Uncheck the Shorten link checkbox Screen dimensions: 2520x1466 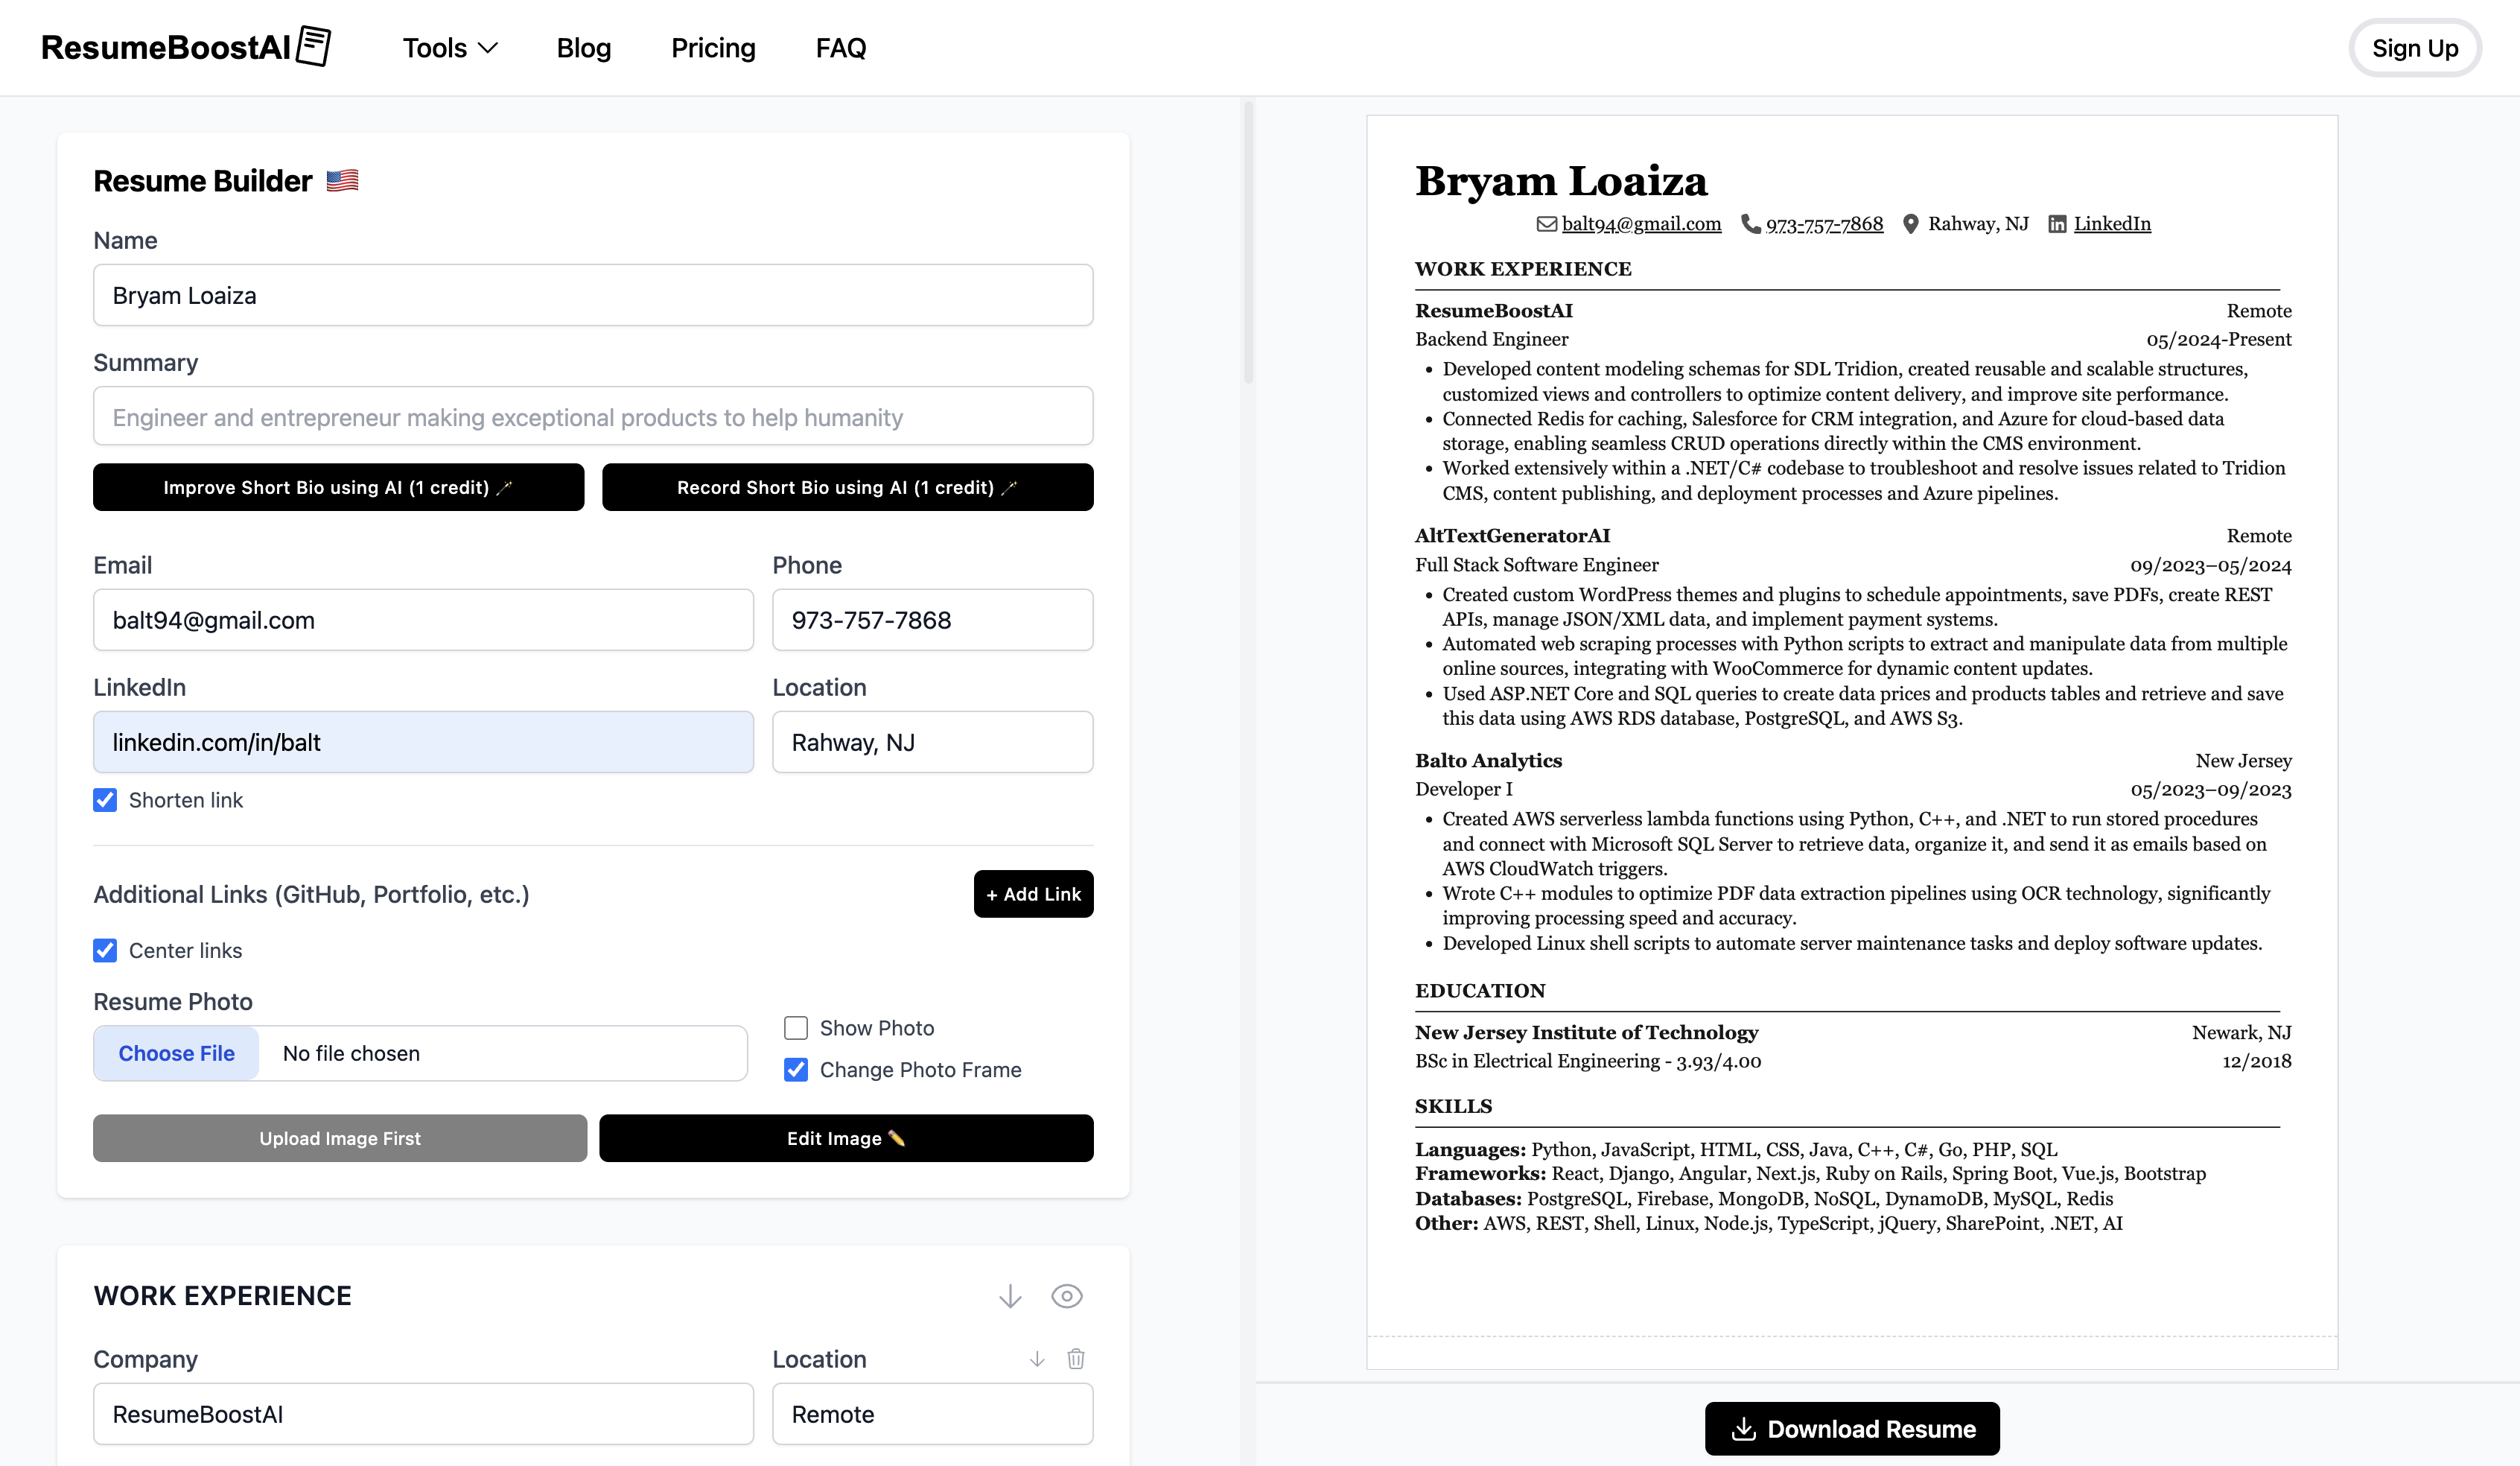pyautogui.click(x=104, y=799)
